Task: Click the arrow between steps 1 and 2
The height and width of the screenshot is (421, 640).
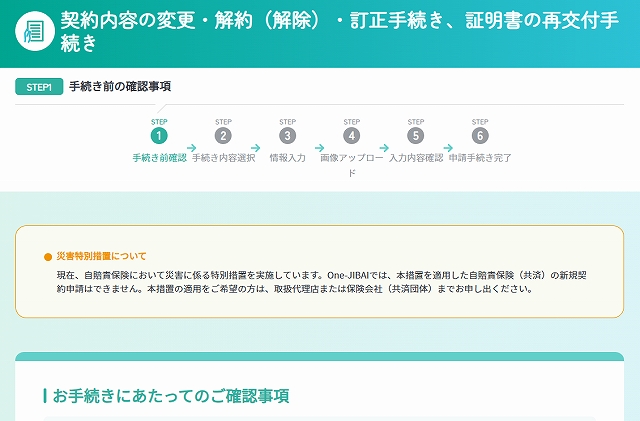Action: (x=191, y=147)
